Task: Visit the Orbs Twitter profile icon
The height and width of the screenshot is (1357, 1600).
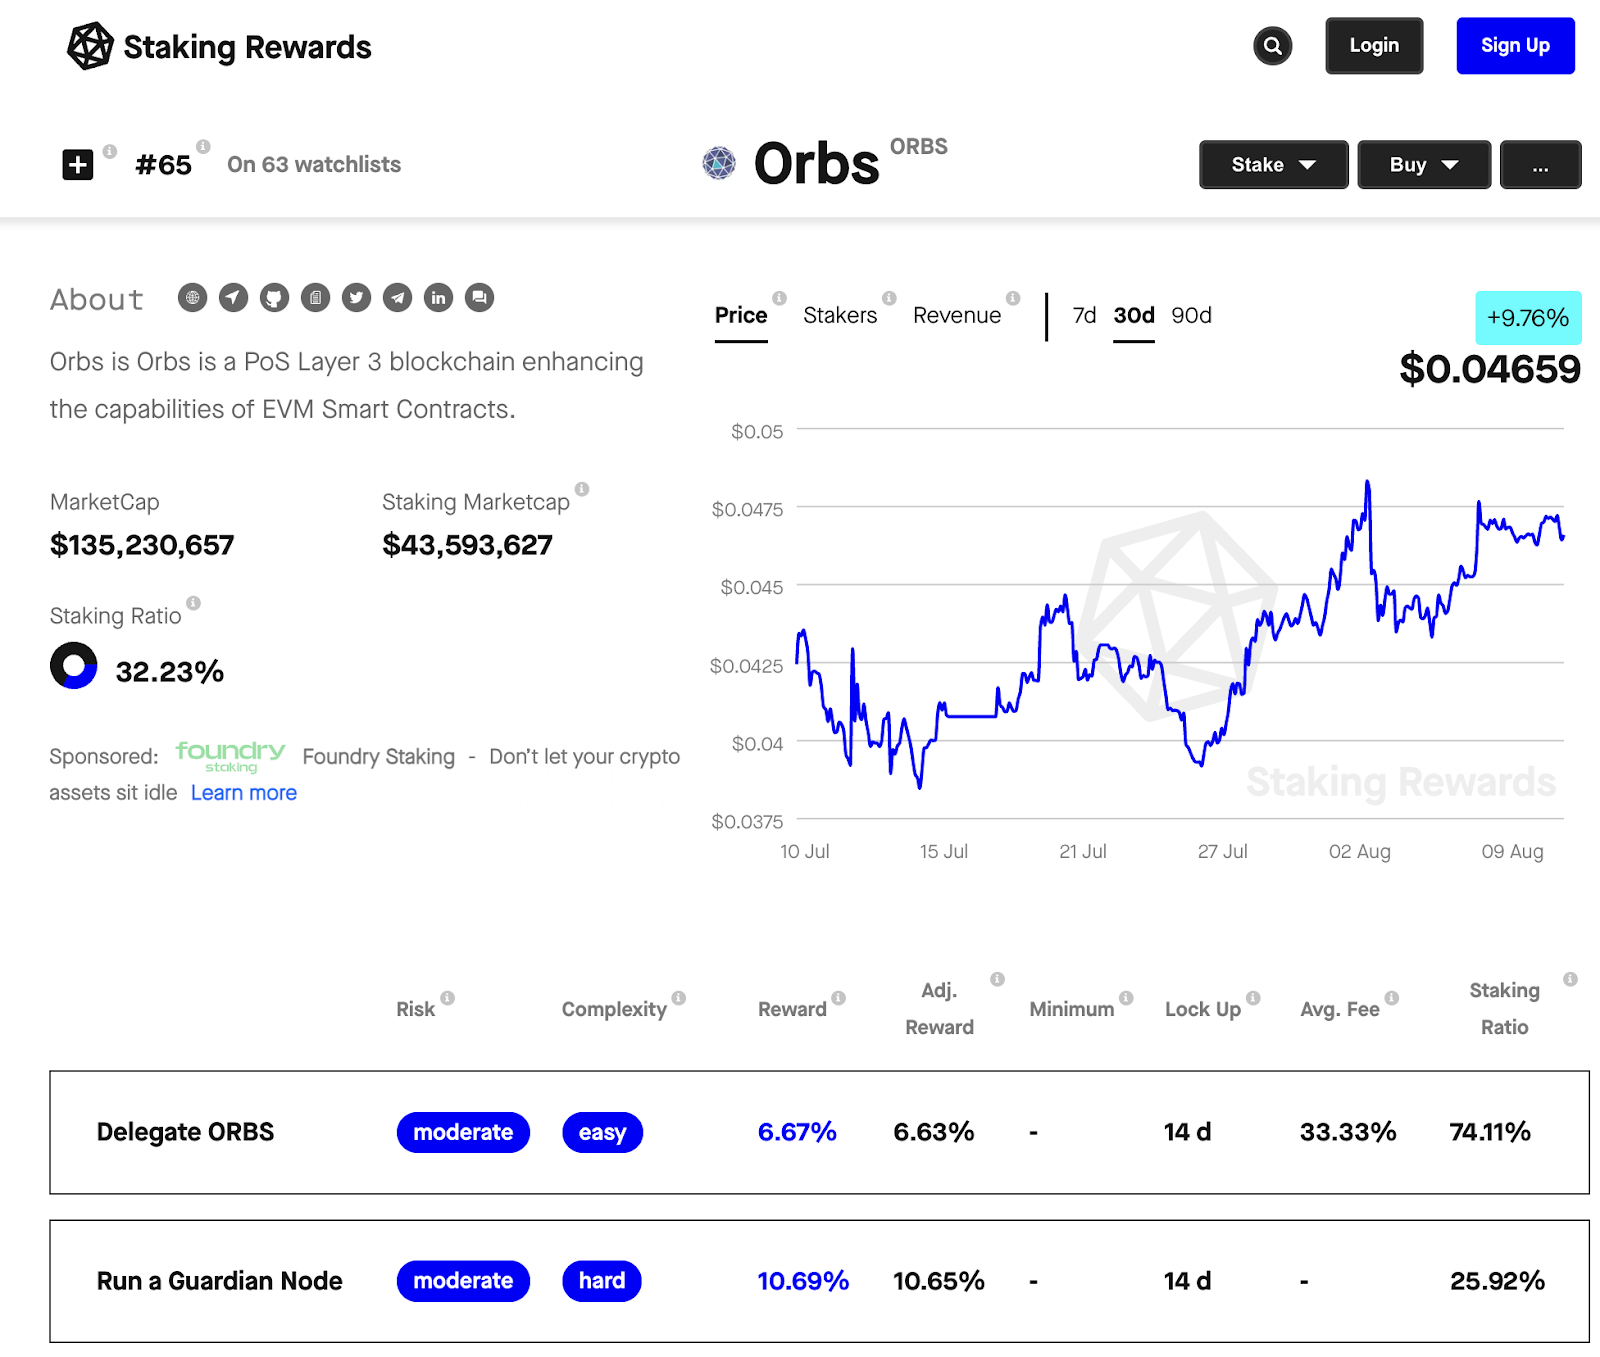Action: pyautogui.click(x=356, y=297)
